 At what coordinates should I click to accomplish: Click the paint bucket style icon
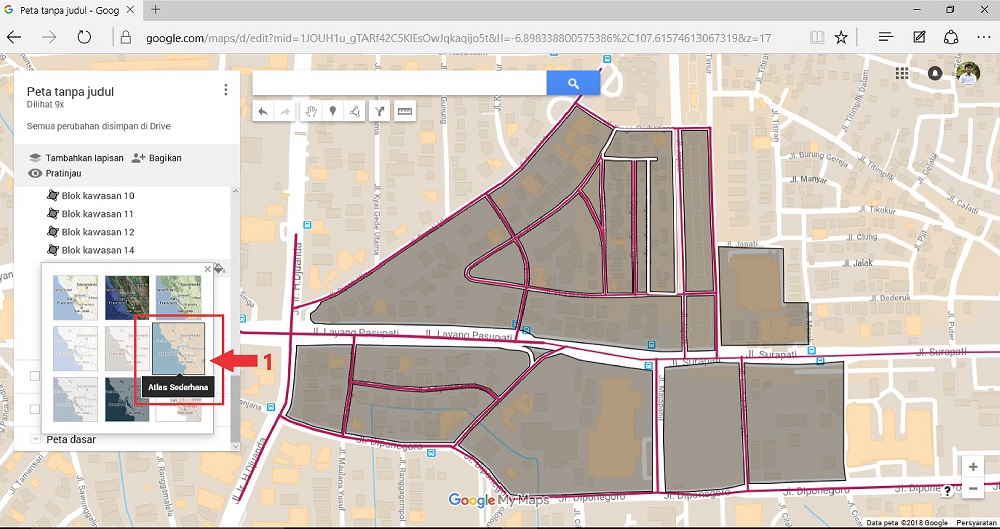(219, 268)
